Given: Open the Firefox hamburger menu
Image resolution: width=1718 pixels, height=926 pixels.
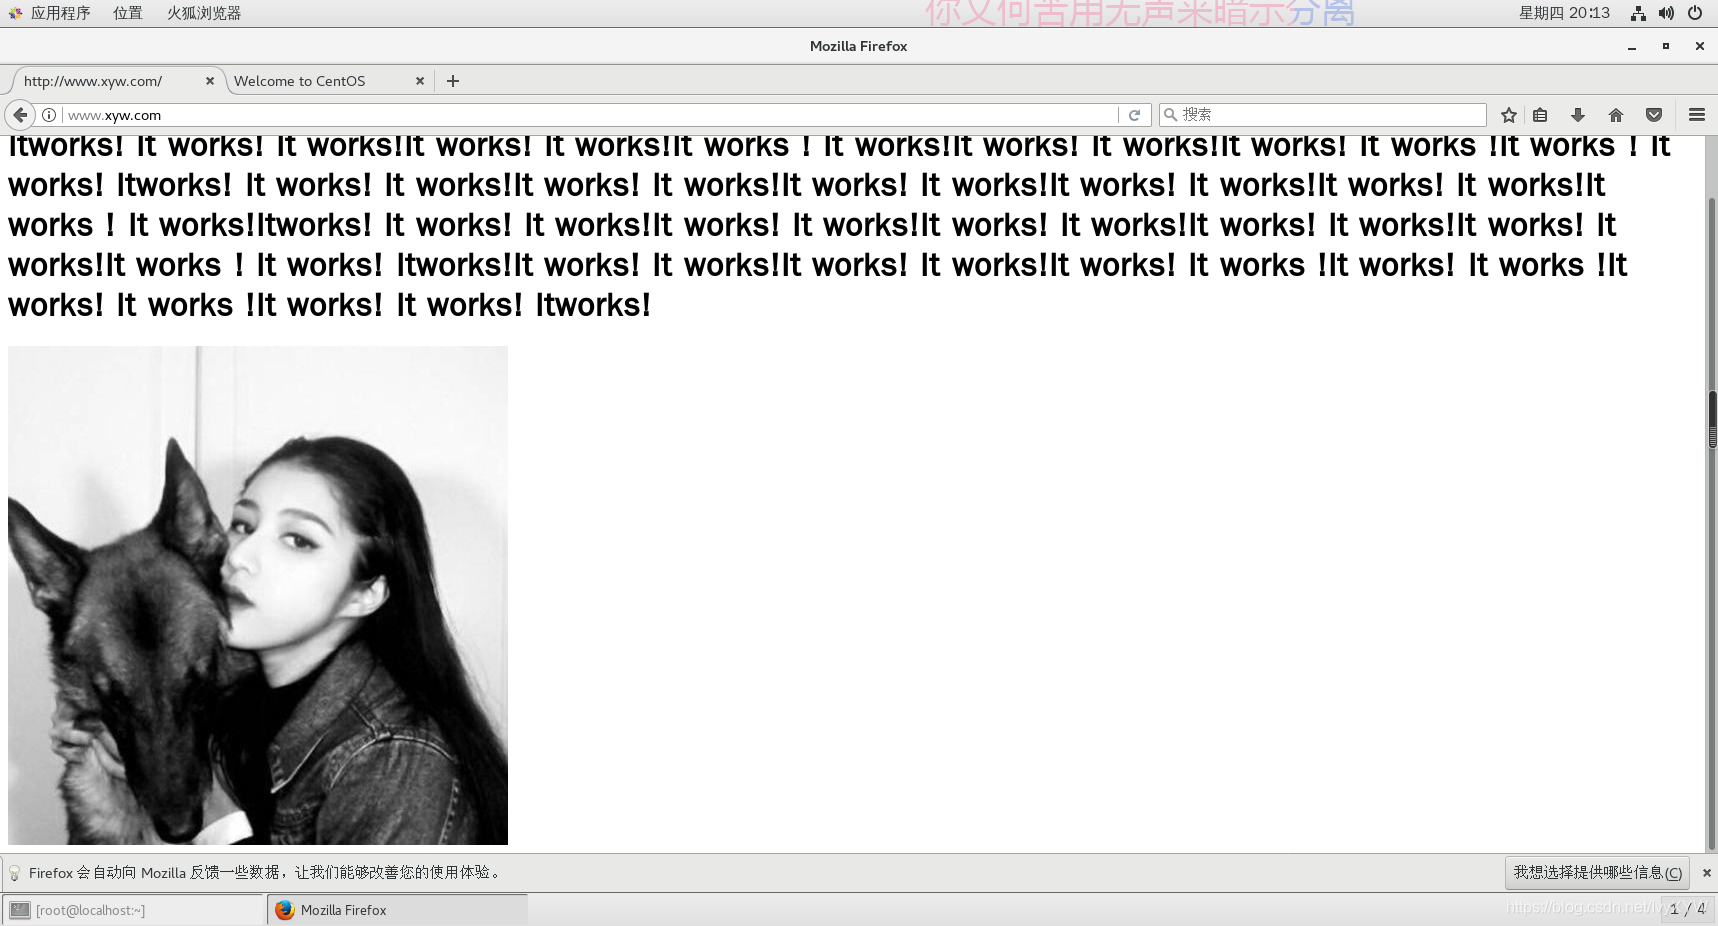Looking at the screenshot, I should point(1697,115).
